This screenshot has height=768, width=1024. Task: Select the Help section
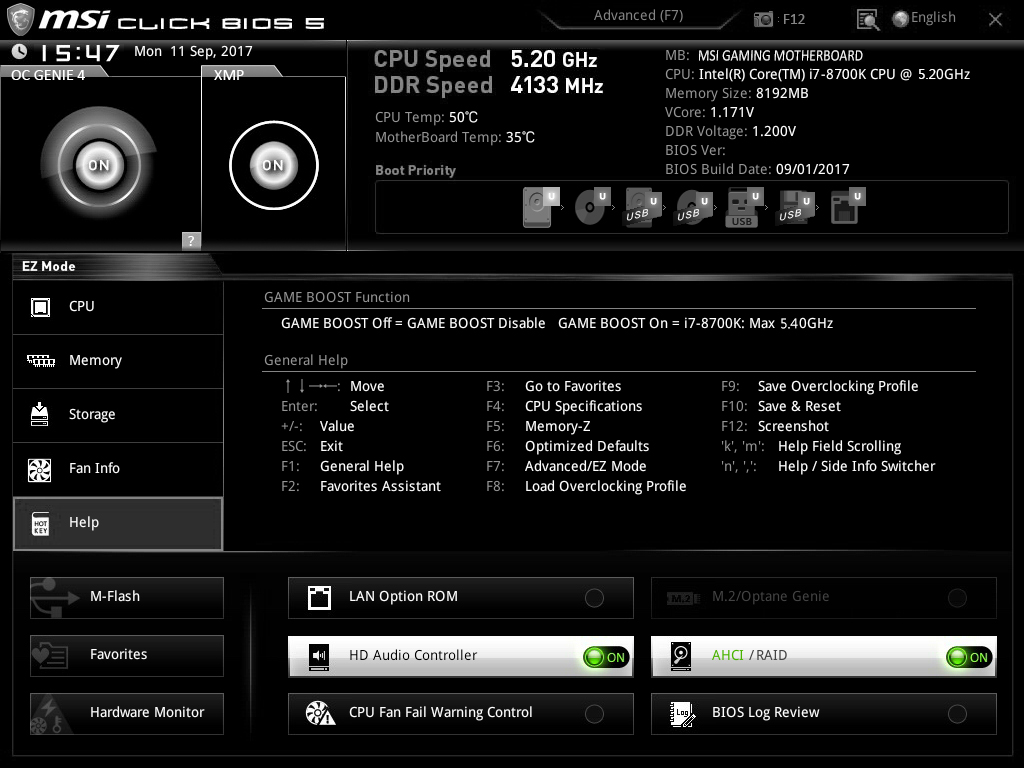point(118,524)
